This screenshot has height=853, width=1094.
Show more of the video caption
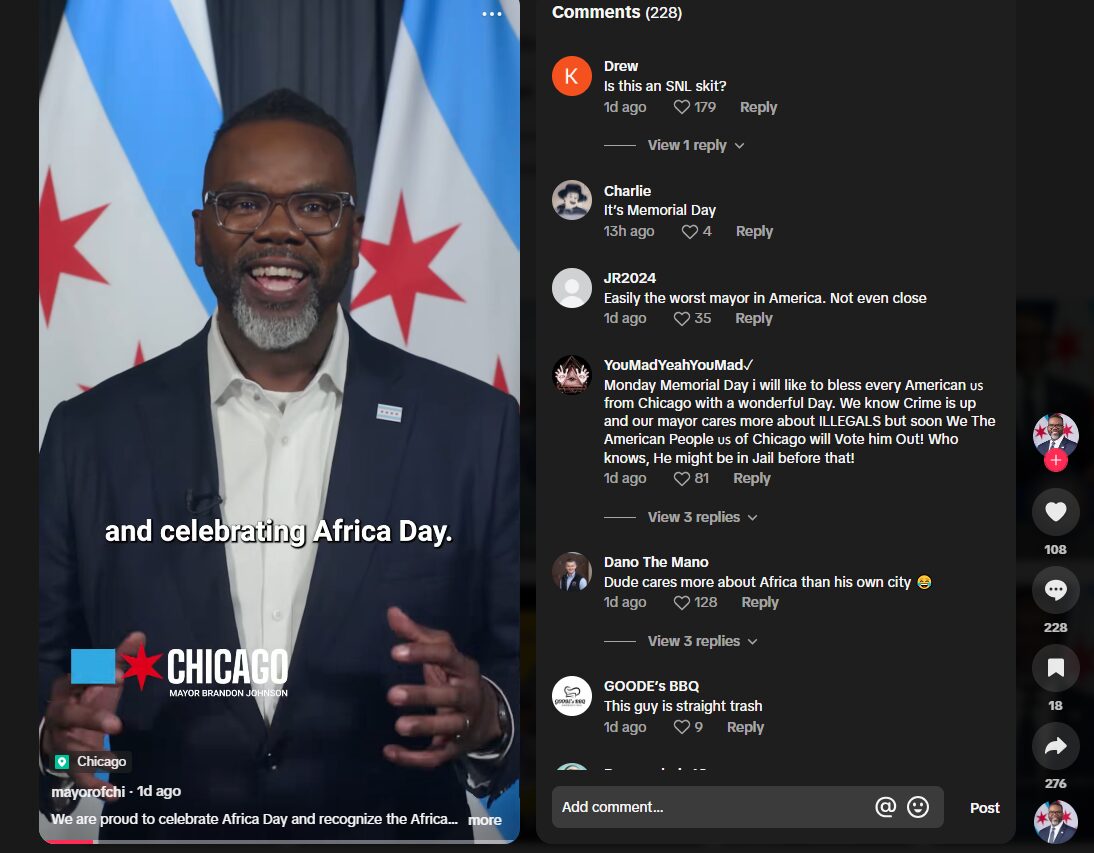click(484, 820)
